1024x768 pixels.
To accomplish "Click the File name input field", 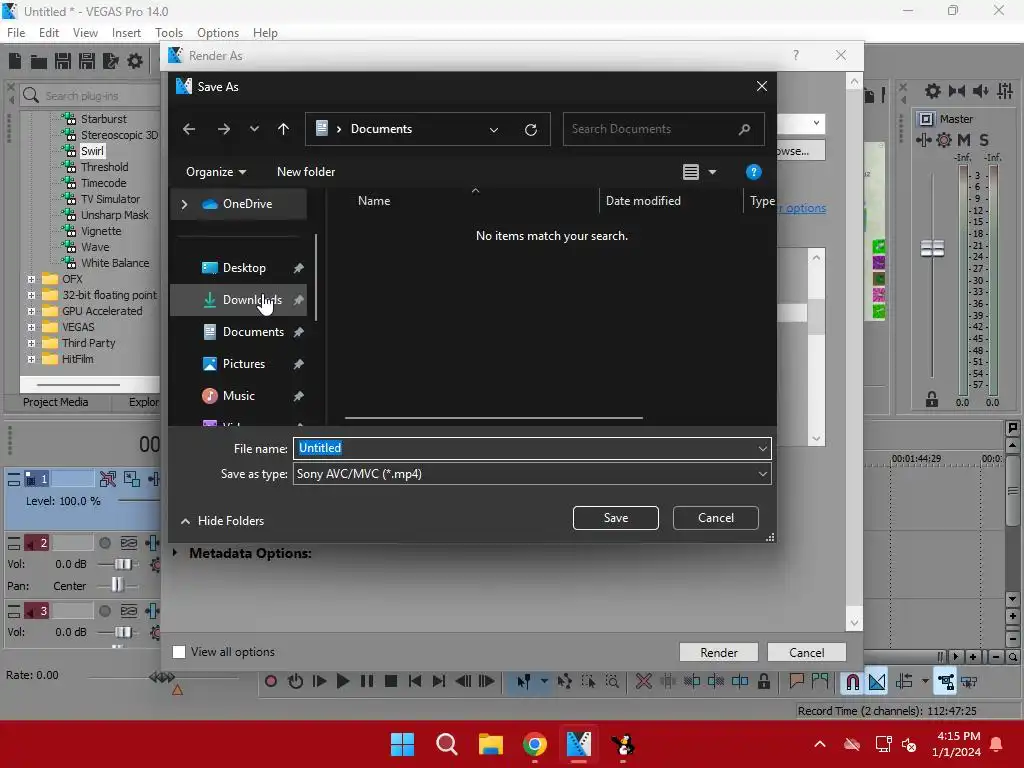I will click(x=532, y=449).
